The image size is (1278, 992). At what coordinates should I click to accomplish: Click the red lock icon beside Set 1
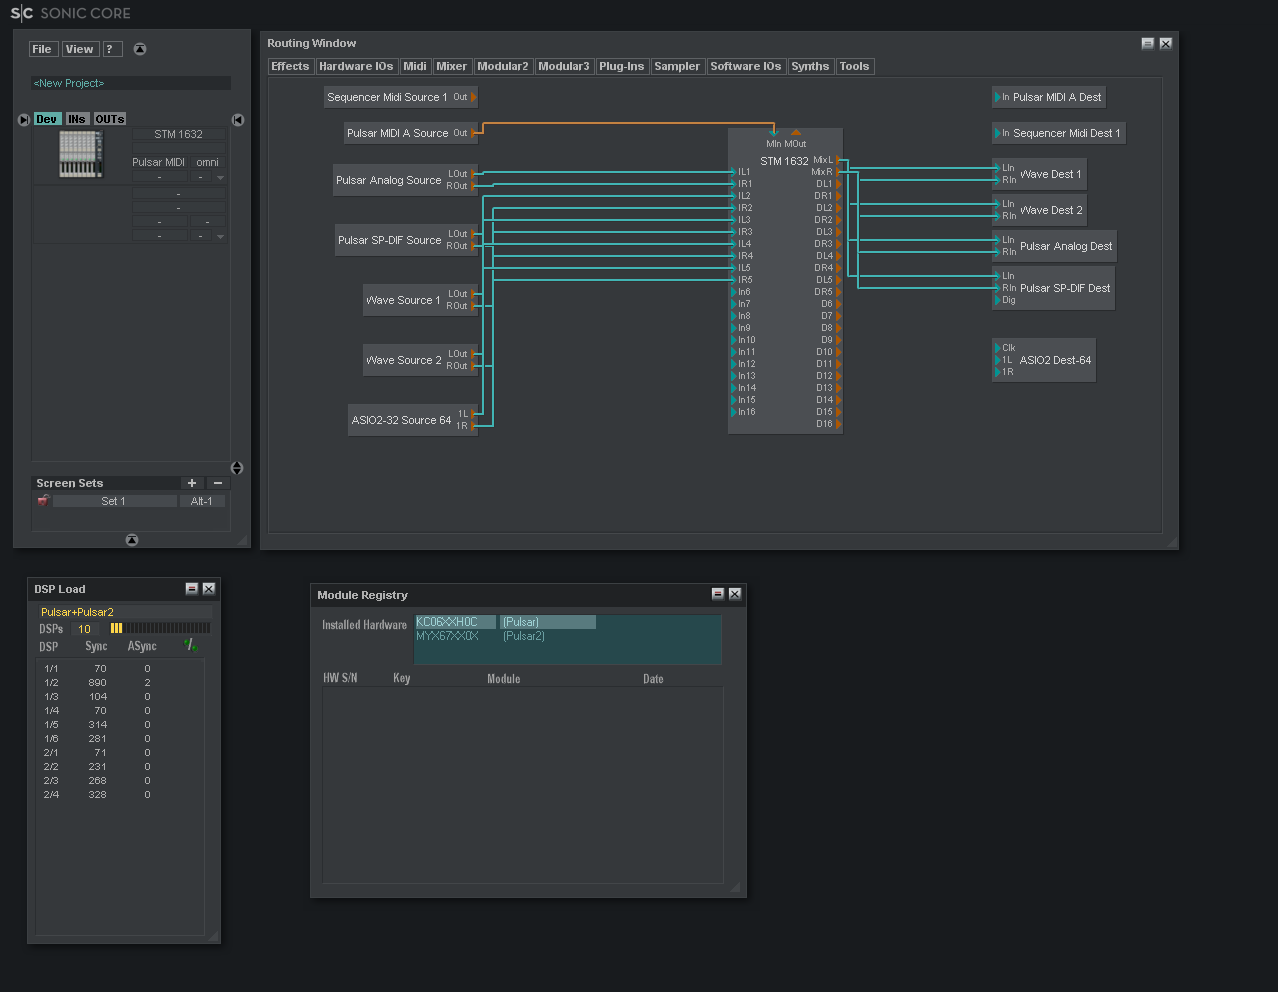pyautogui.click(x=43, y=501)
